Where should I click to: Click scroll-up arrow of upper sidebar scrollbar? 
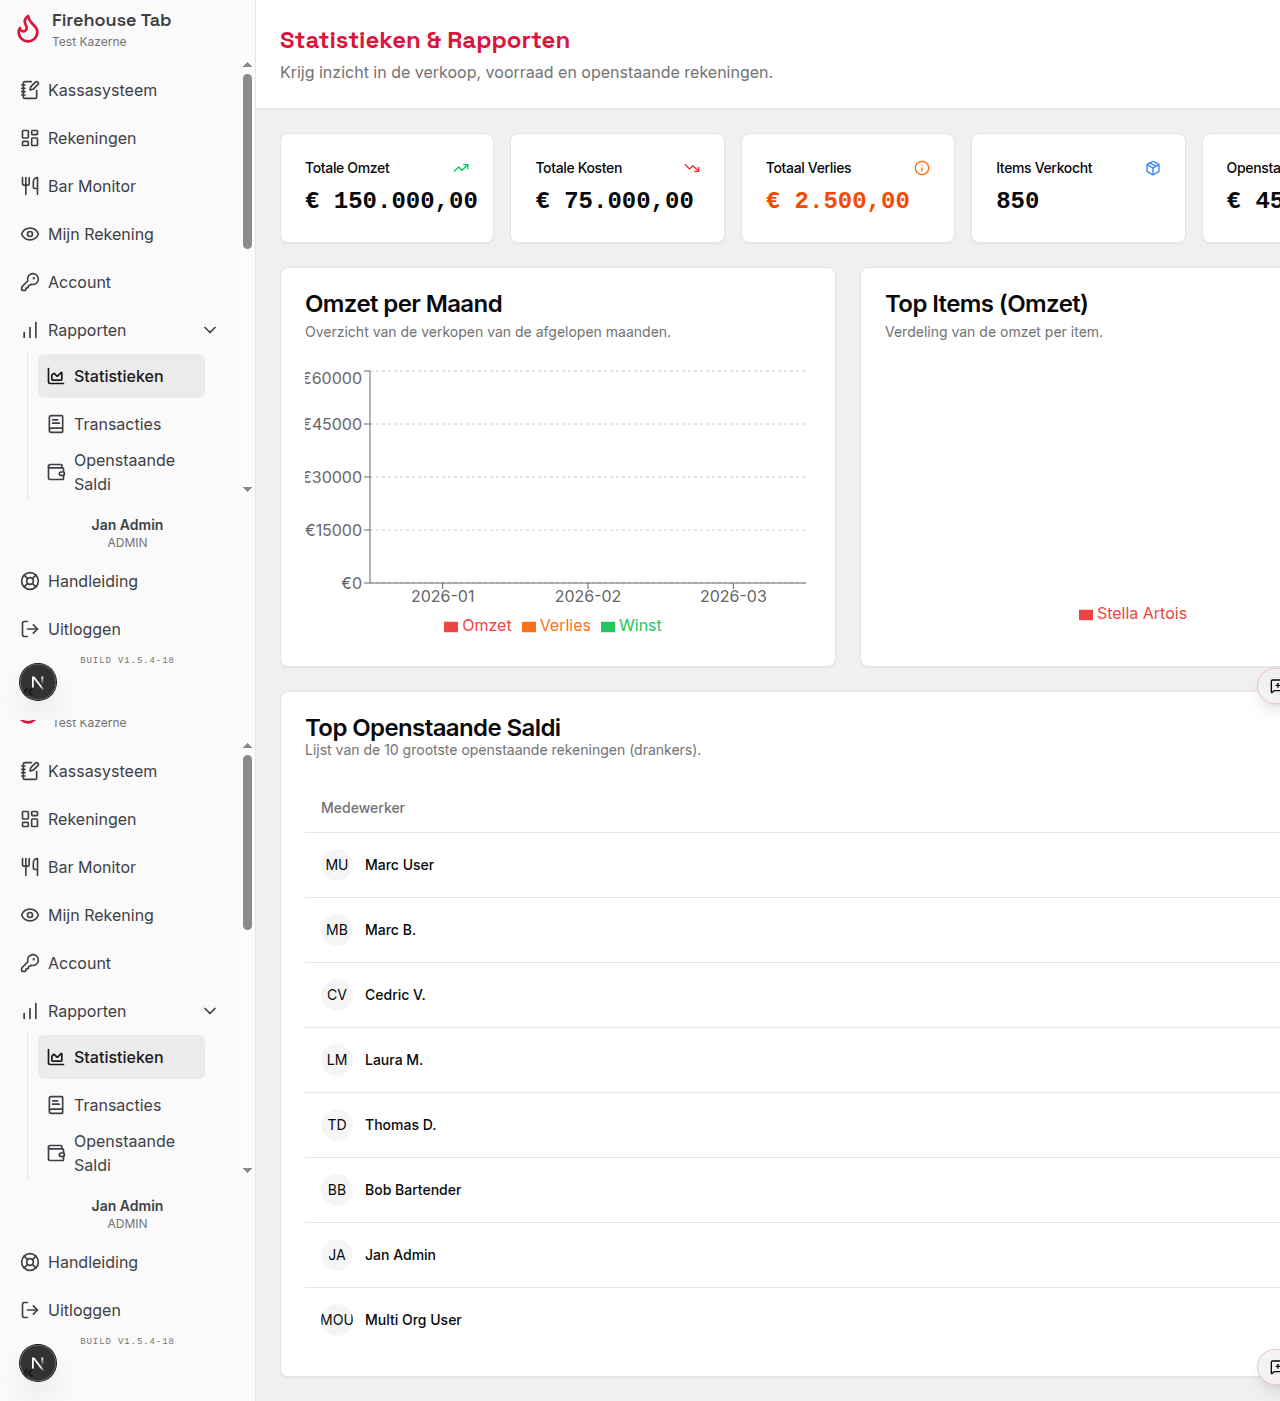click(x=247, y=65)
